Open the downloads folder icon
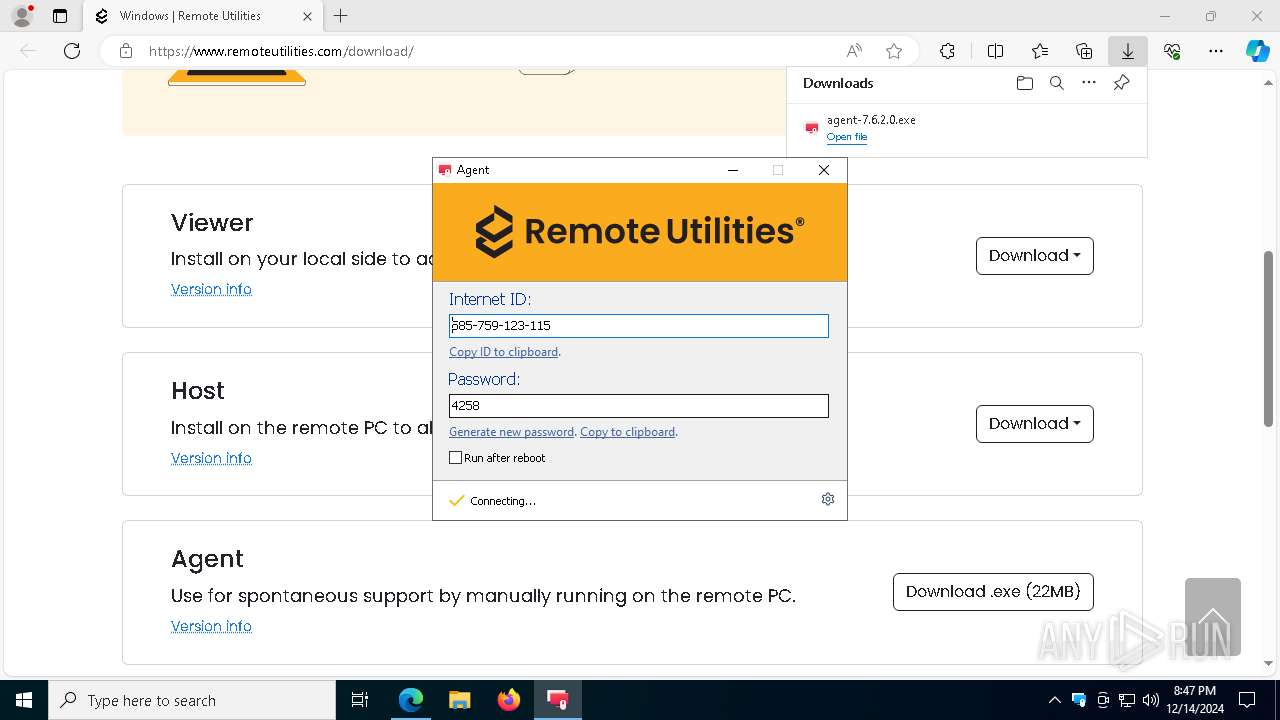1280x720 pixels. pos(1025,83)
